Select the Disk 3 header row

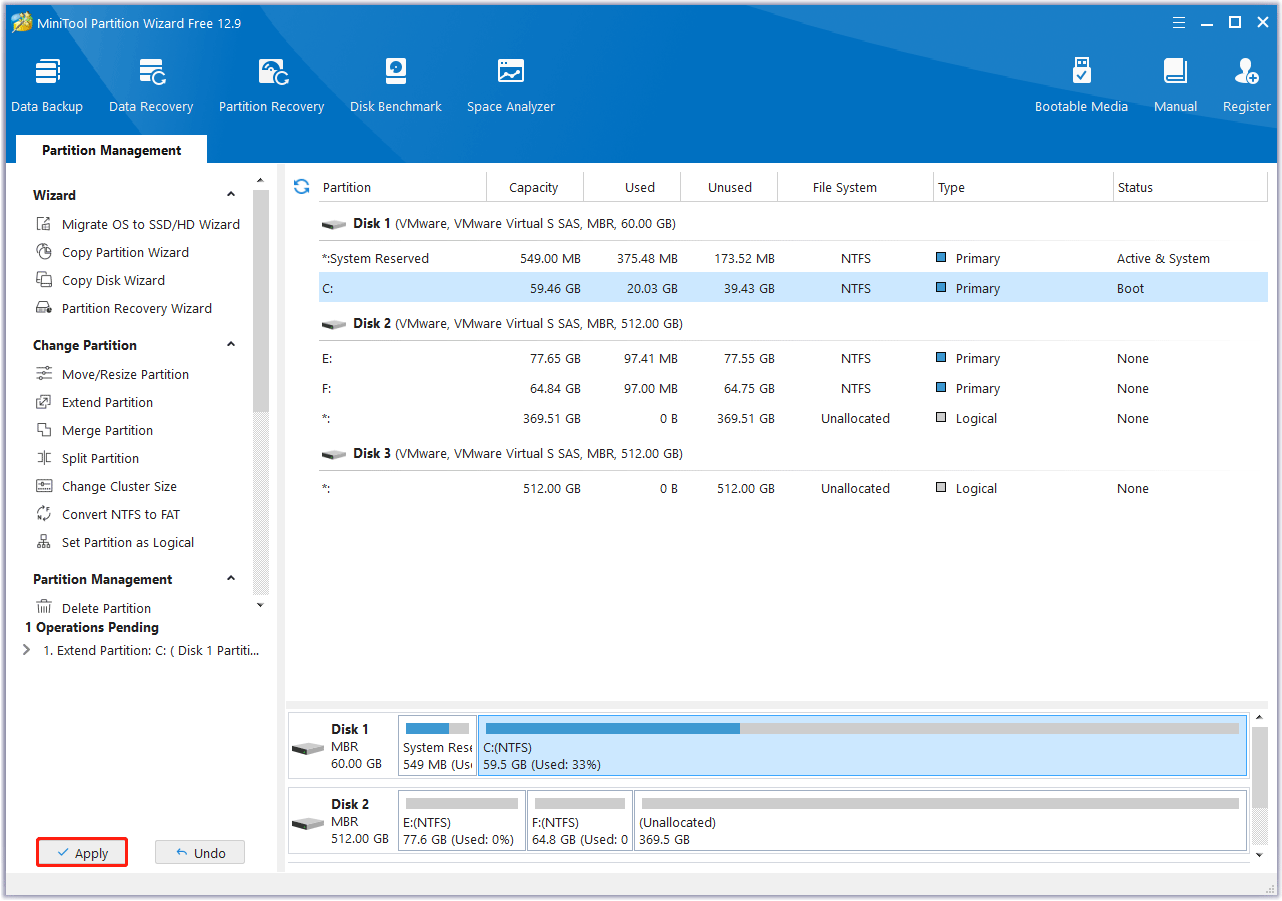point(793,454)
